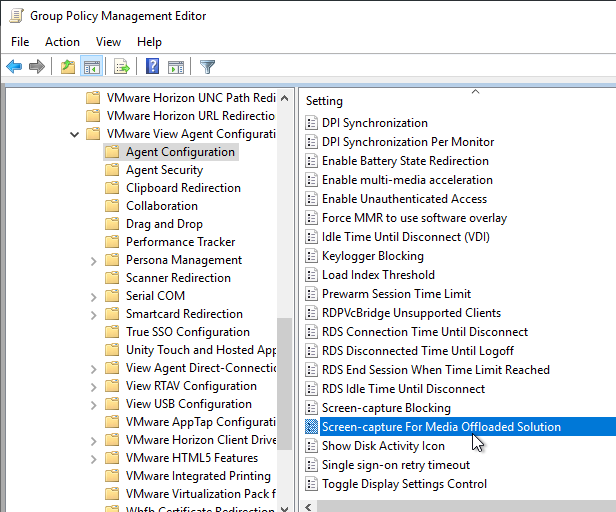Click the settings pane left scroll arrow

pyautogui.click(x=308, y=507)
